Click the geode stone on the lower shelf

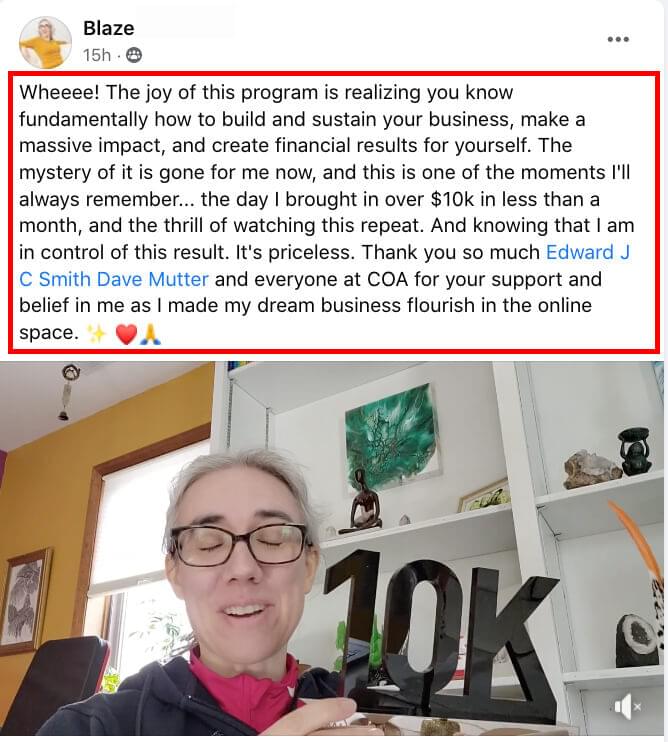[637, 640]
